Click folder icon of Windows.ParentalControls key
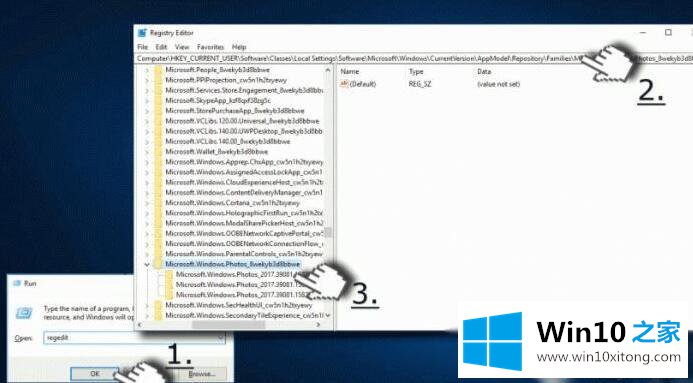This screenshot has width=693, height=383. coord(159,254)
